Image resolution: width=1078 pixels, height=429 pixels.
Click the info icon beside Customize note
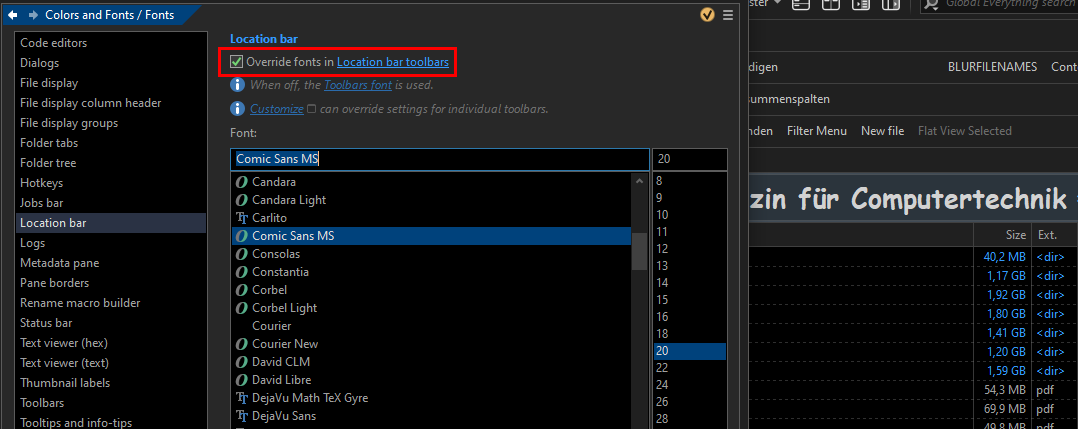(237, 109)
